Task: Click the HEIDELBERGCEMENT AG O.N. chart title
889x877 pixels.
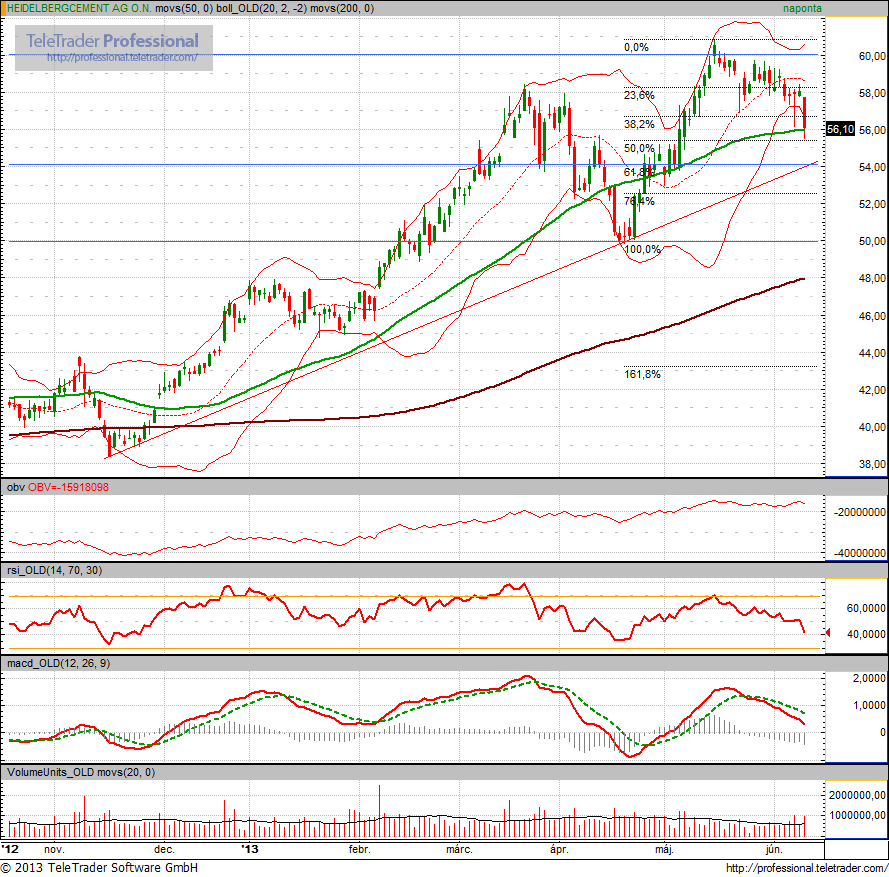Action: pyautogui.click(x=79, y=9)
